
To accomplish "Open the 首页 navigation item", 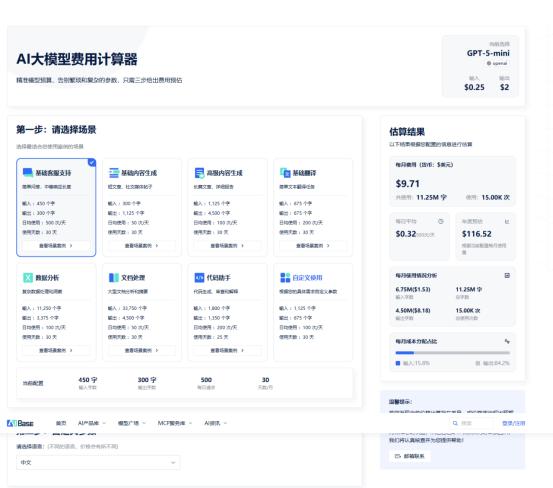I will tap(61, 423).
